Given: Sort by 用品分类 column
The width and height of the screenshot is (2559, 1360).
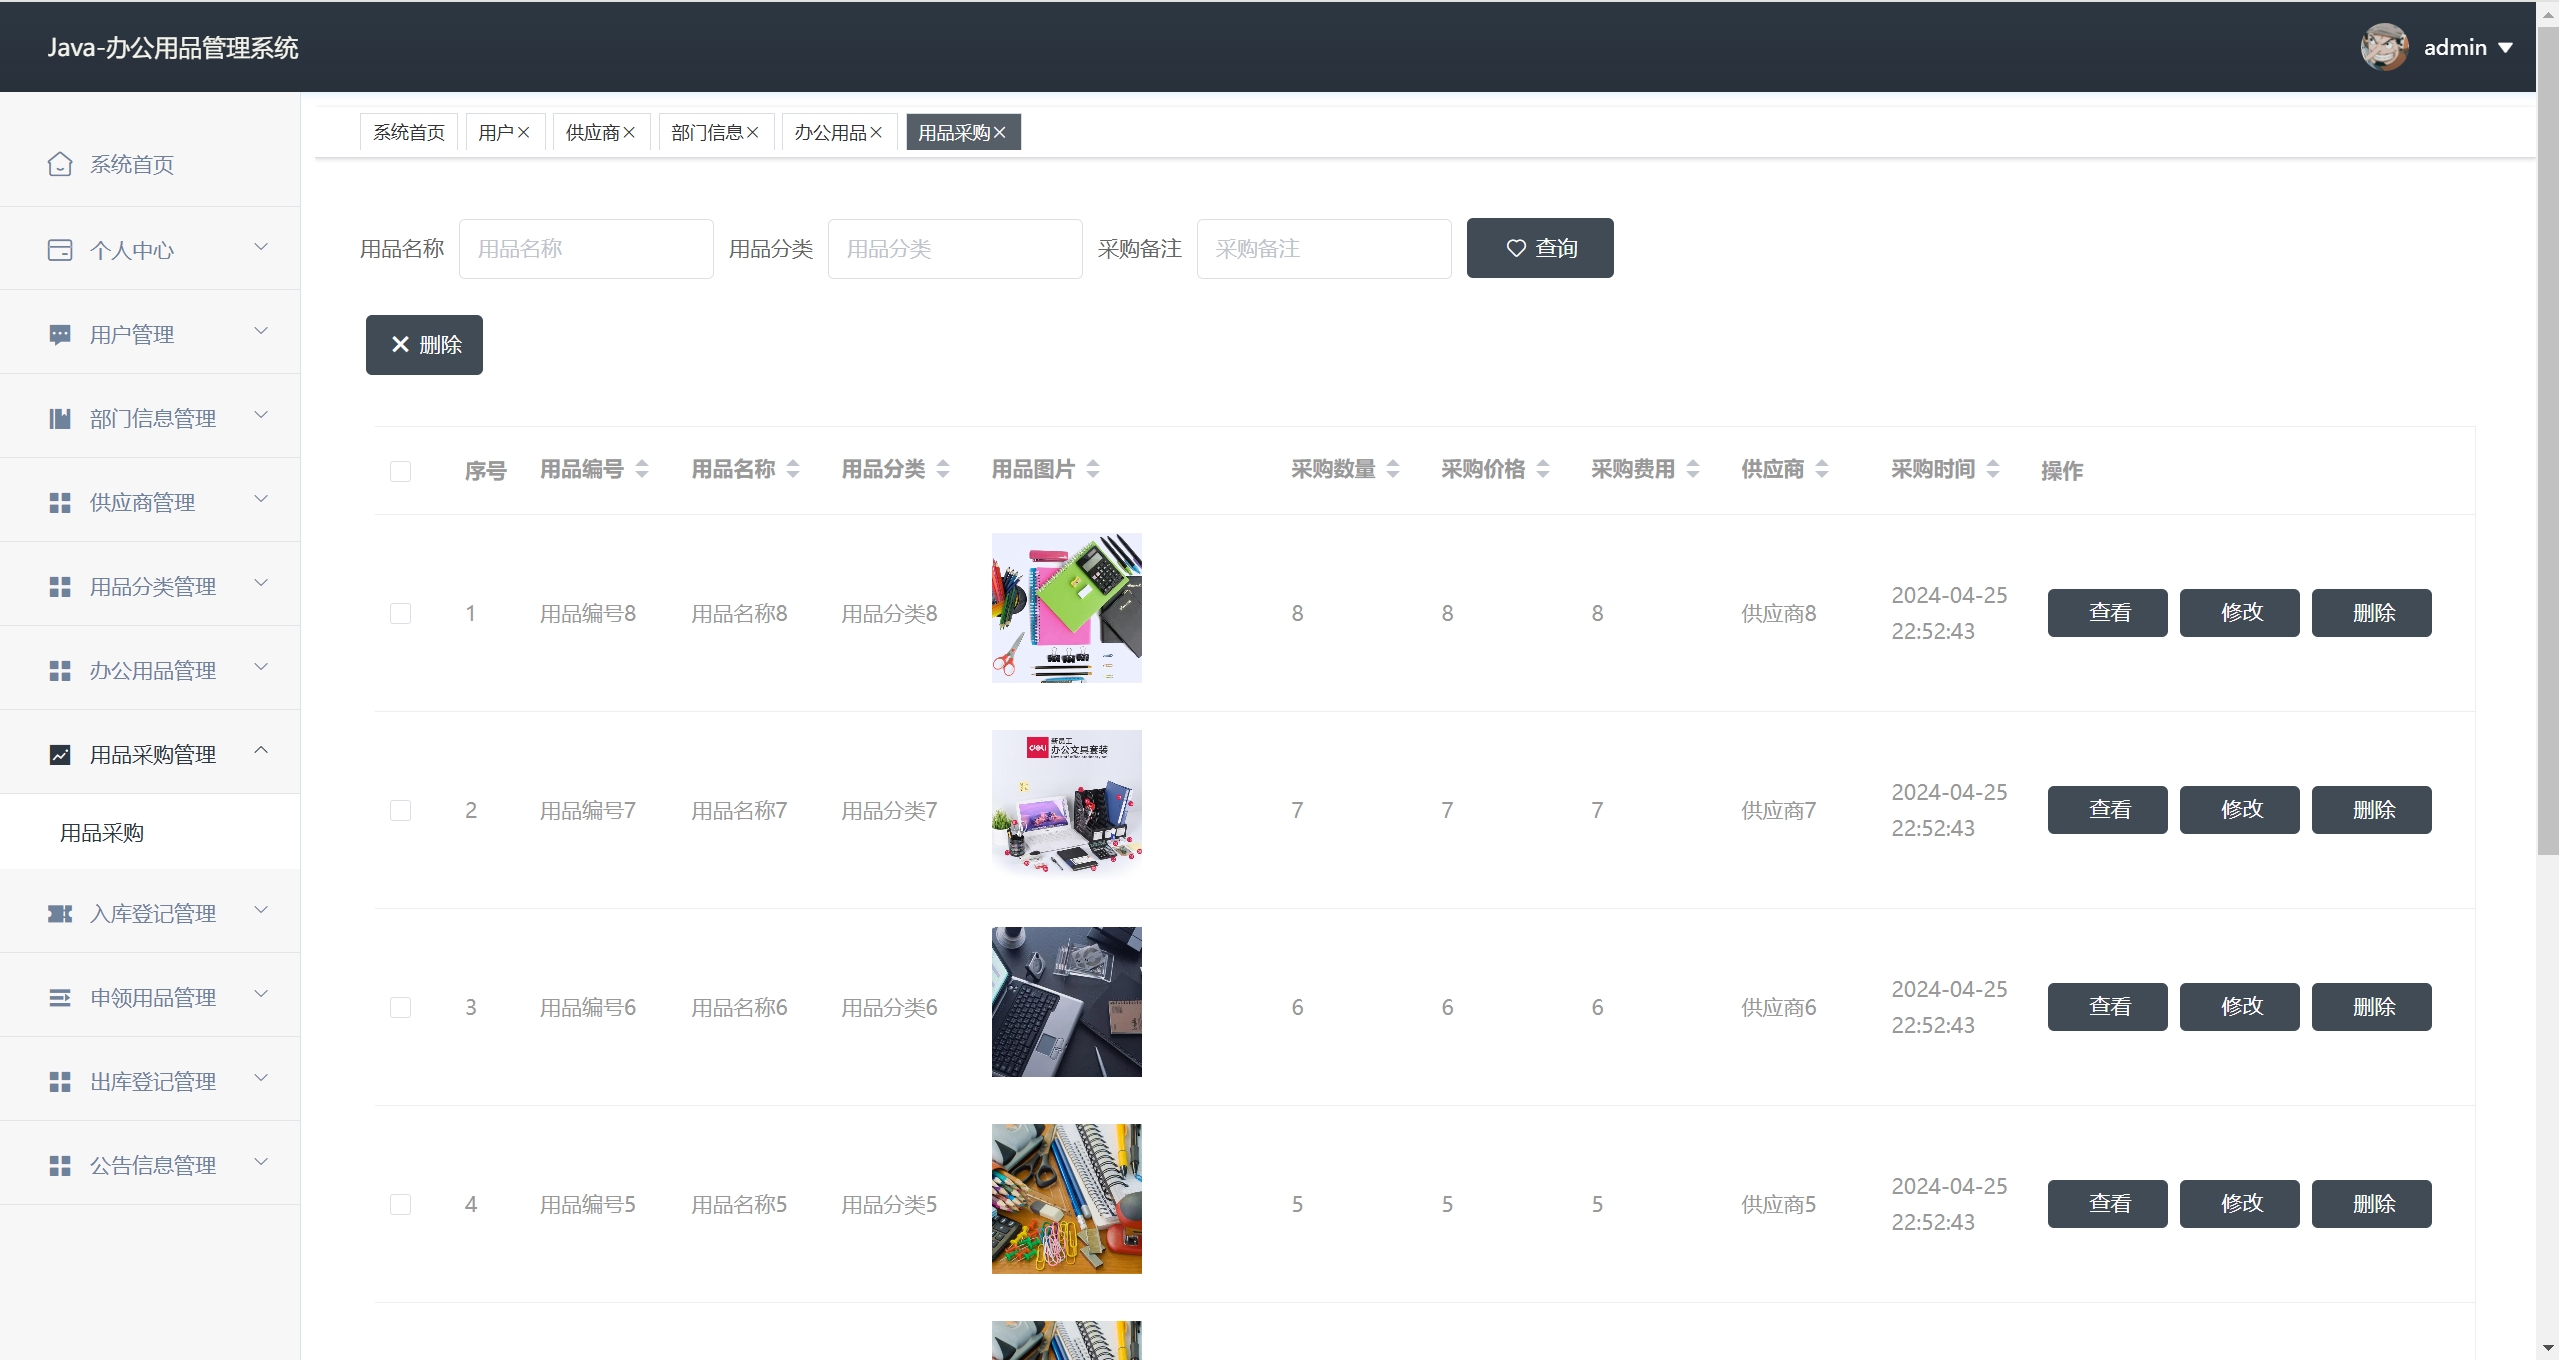Looking at the screenshot, I should pos(943,469).
